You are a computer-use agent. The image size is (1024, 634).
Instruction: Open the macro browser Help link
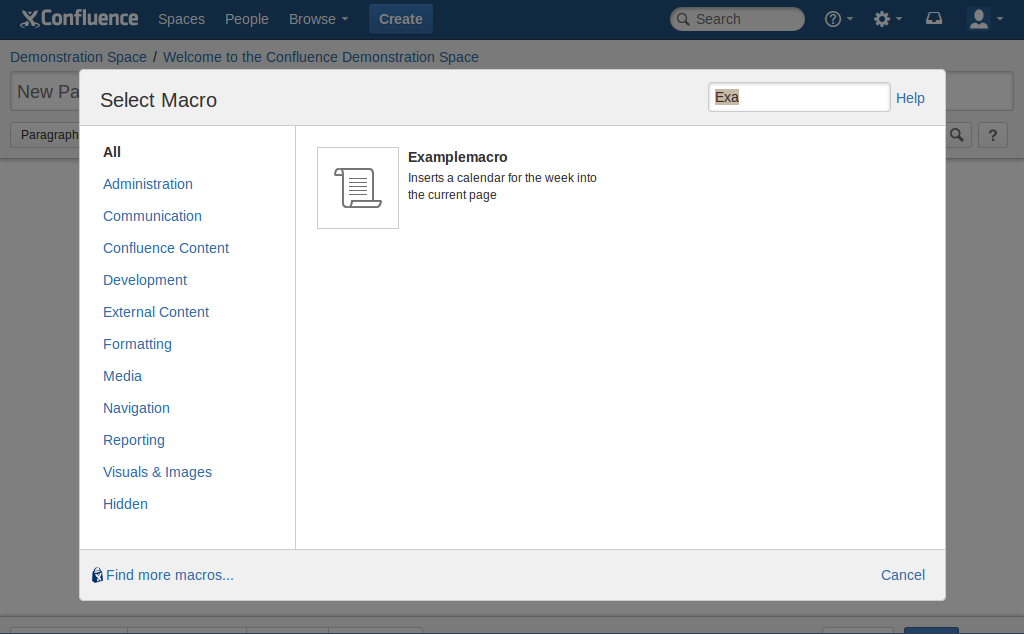tap(910, 98)
